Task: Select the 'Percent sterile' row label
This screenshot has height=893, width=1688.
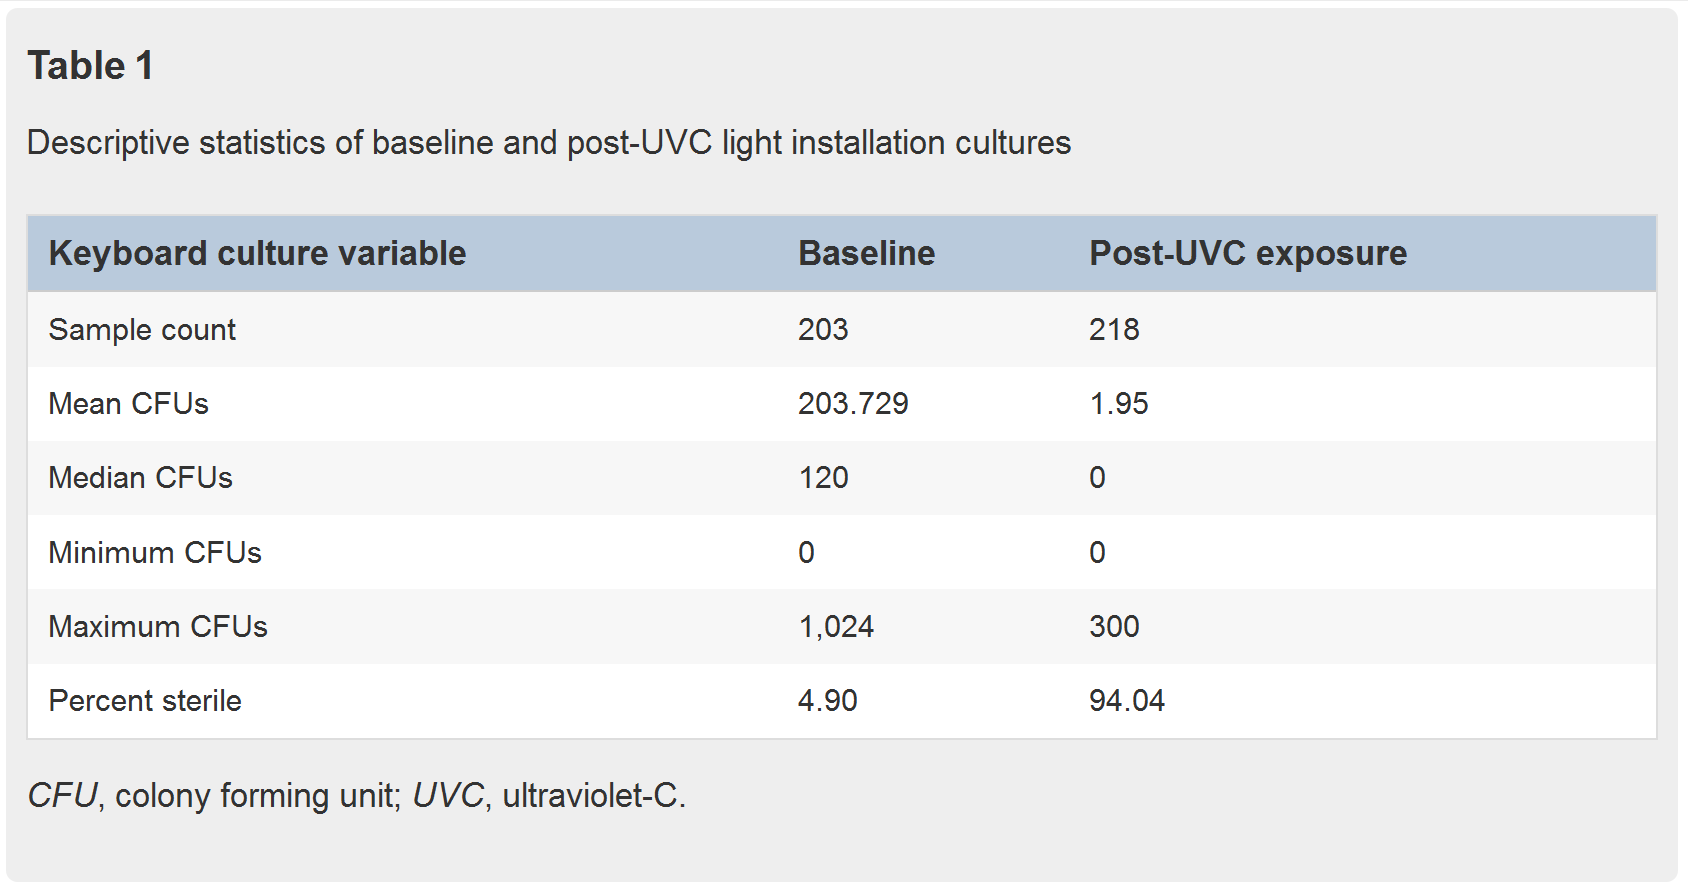Action: (x=145, y=701)
